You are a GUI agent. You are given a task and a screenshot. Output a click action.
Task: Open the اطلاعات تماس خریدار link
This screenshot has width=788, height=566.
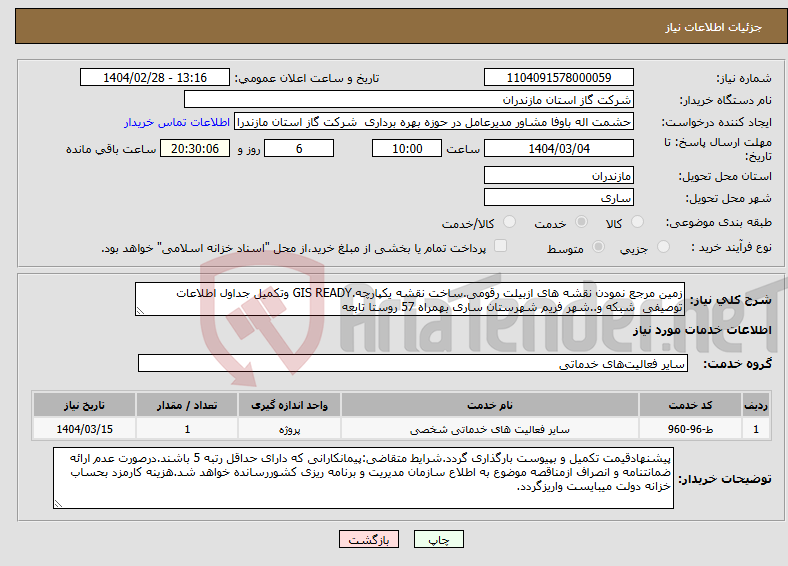[177, 122]
